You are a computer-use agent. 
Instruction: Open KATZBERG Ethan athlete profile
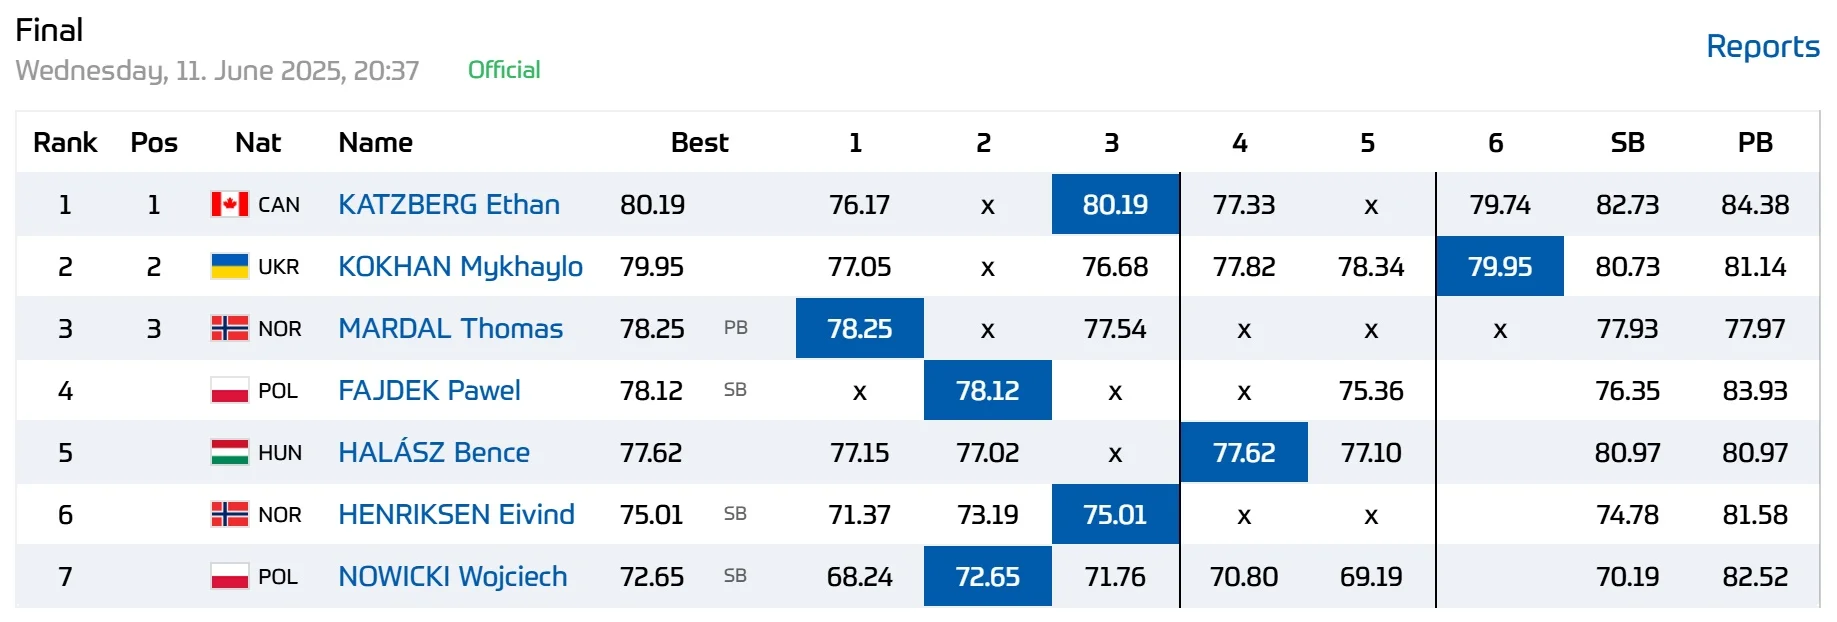pyautogui.click(x=448, y=205)
